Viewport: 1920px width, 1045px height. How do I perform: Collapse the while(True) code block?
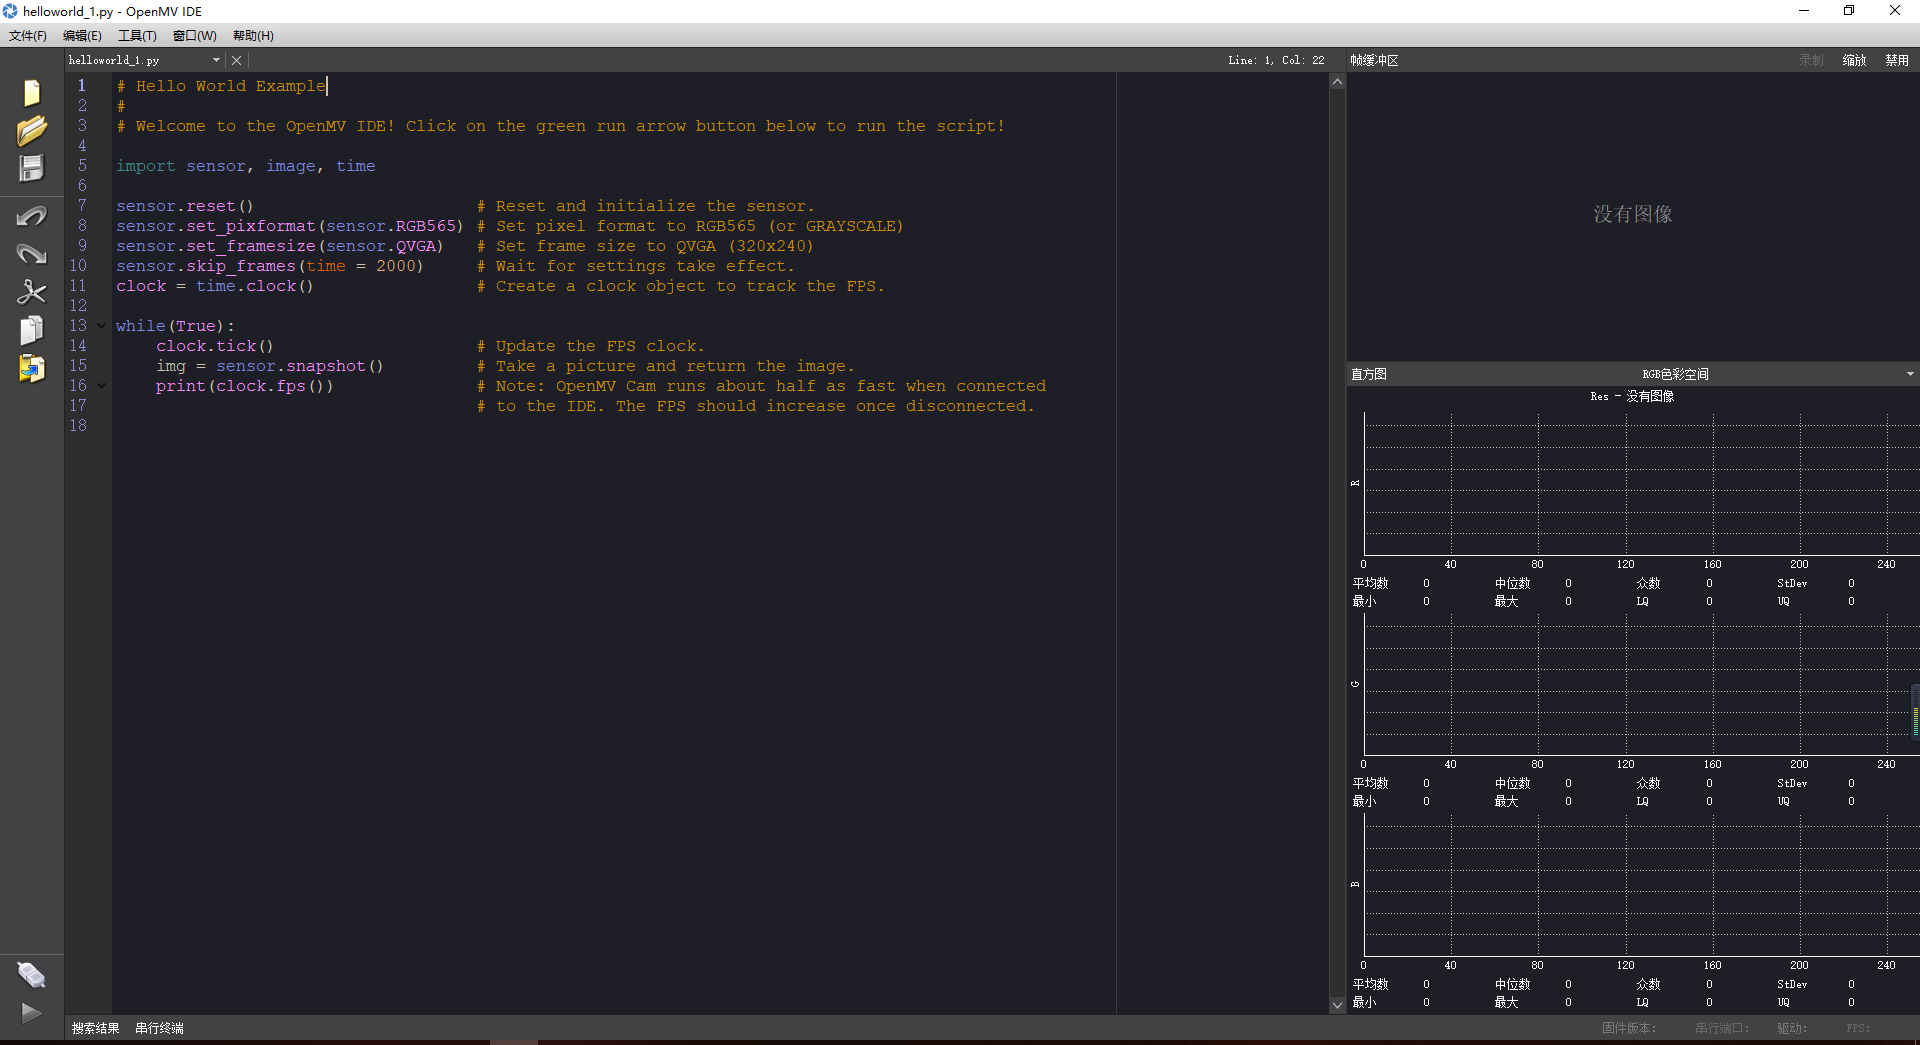[101, 325]
